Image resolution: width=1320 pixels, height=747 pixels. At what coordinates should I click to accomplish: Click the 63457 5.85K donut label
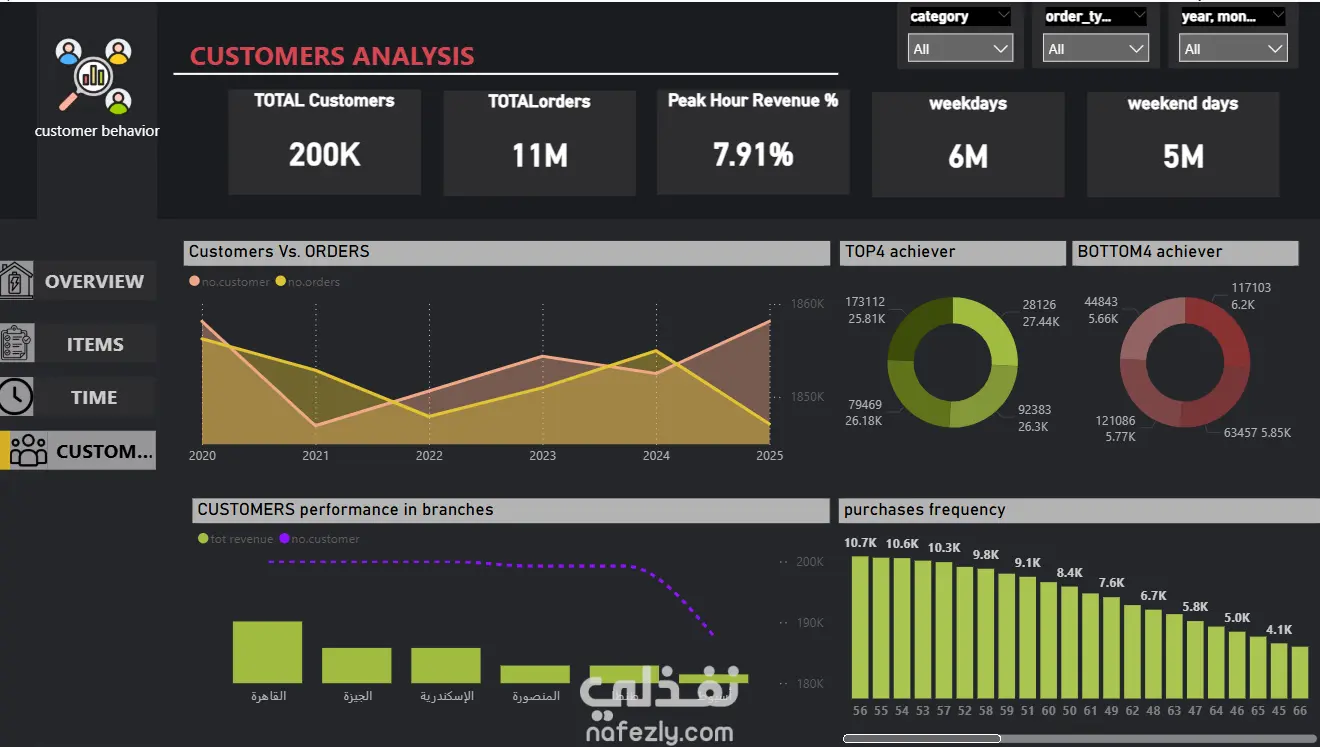(x=1257, y=433)
